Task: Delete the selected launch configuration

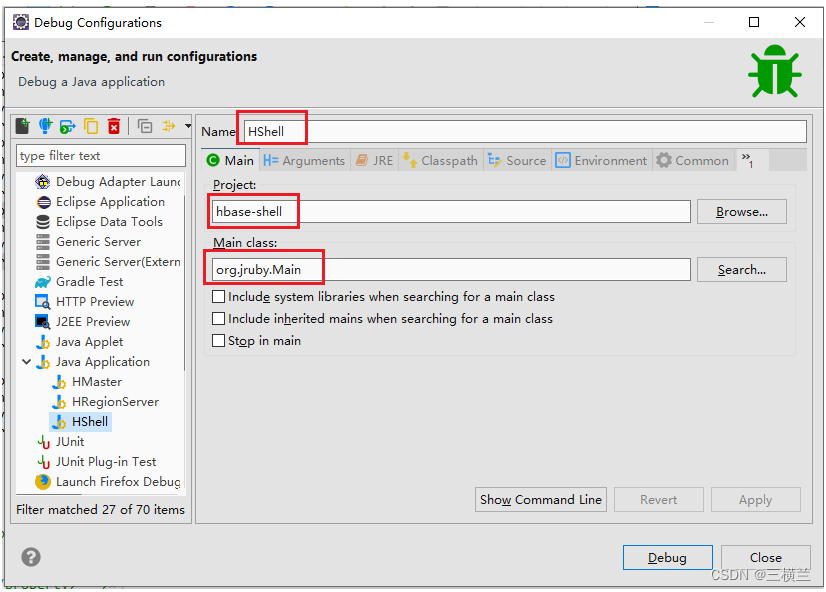Action: (x=114, y=126)
